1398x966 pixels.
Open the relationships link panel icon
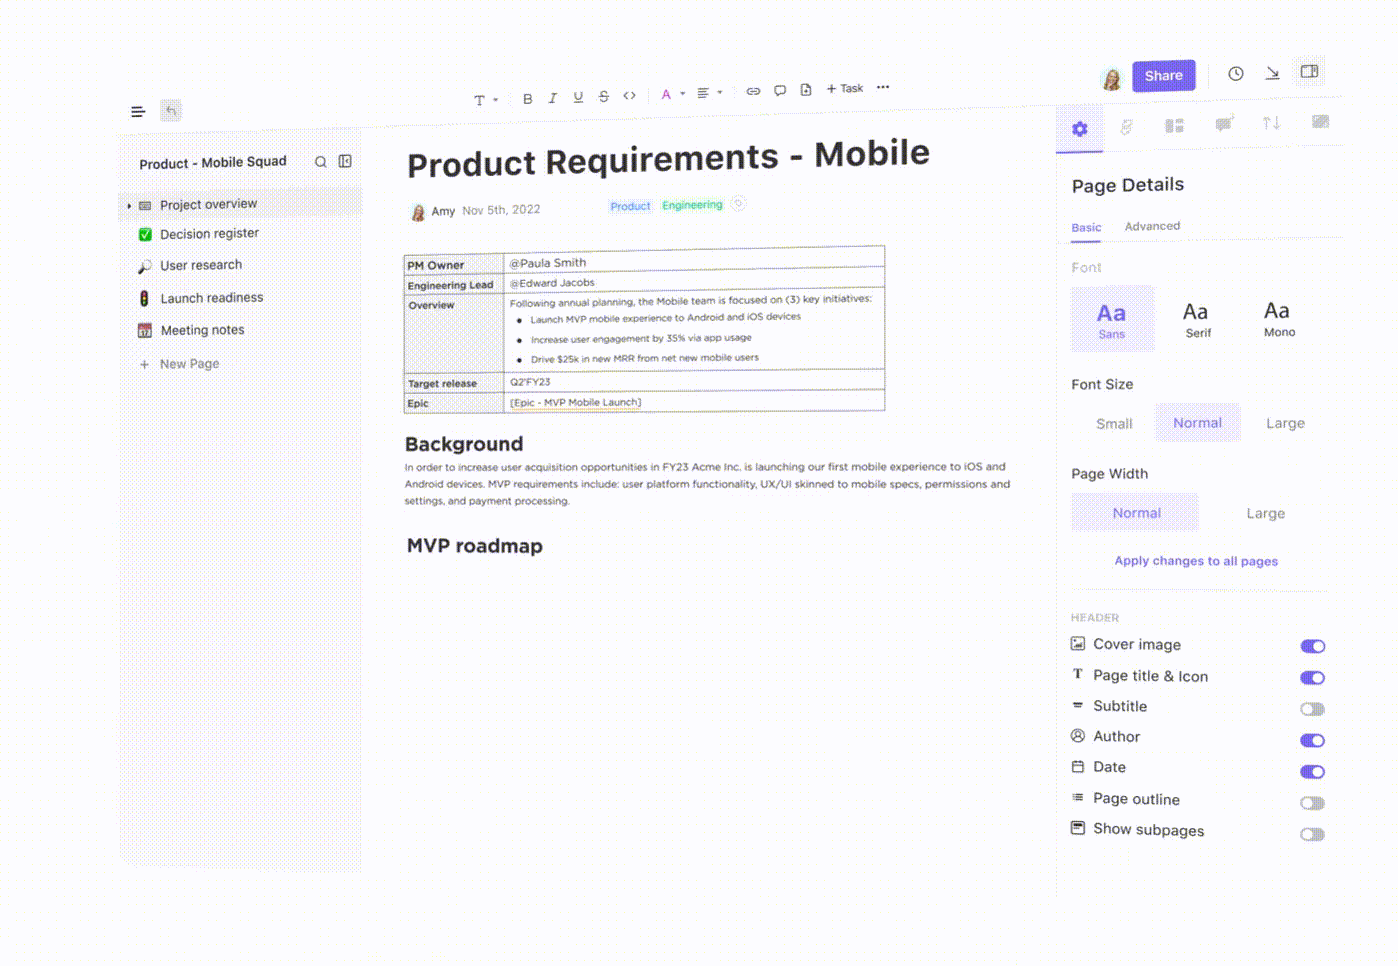[1127, 127]
